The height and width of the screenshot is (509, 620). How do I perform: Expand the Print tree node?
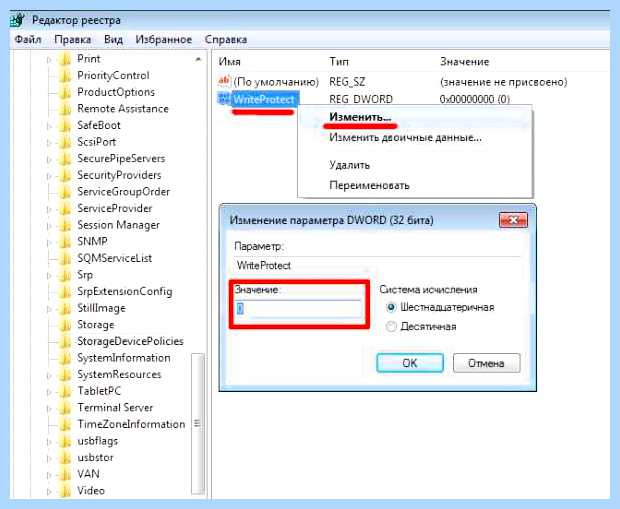tap(49, 60)
